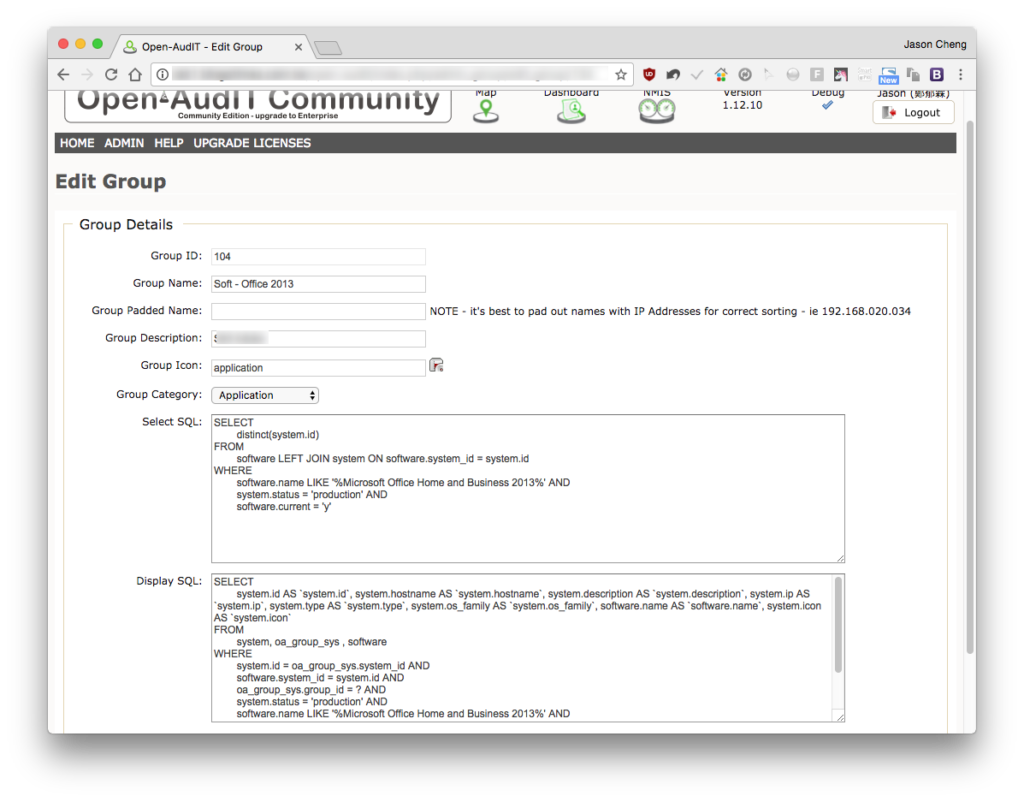Open the Dashboard icon
Screen dimensions: 1024x802
point(571,111)
